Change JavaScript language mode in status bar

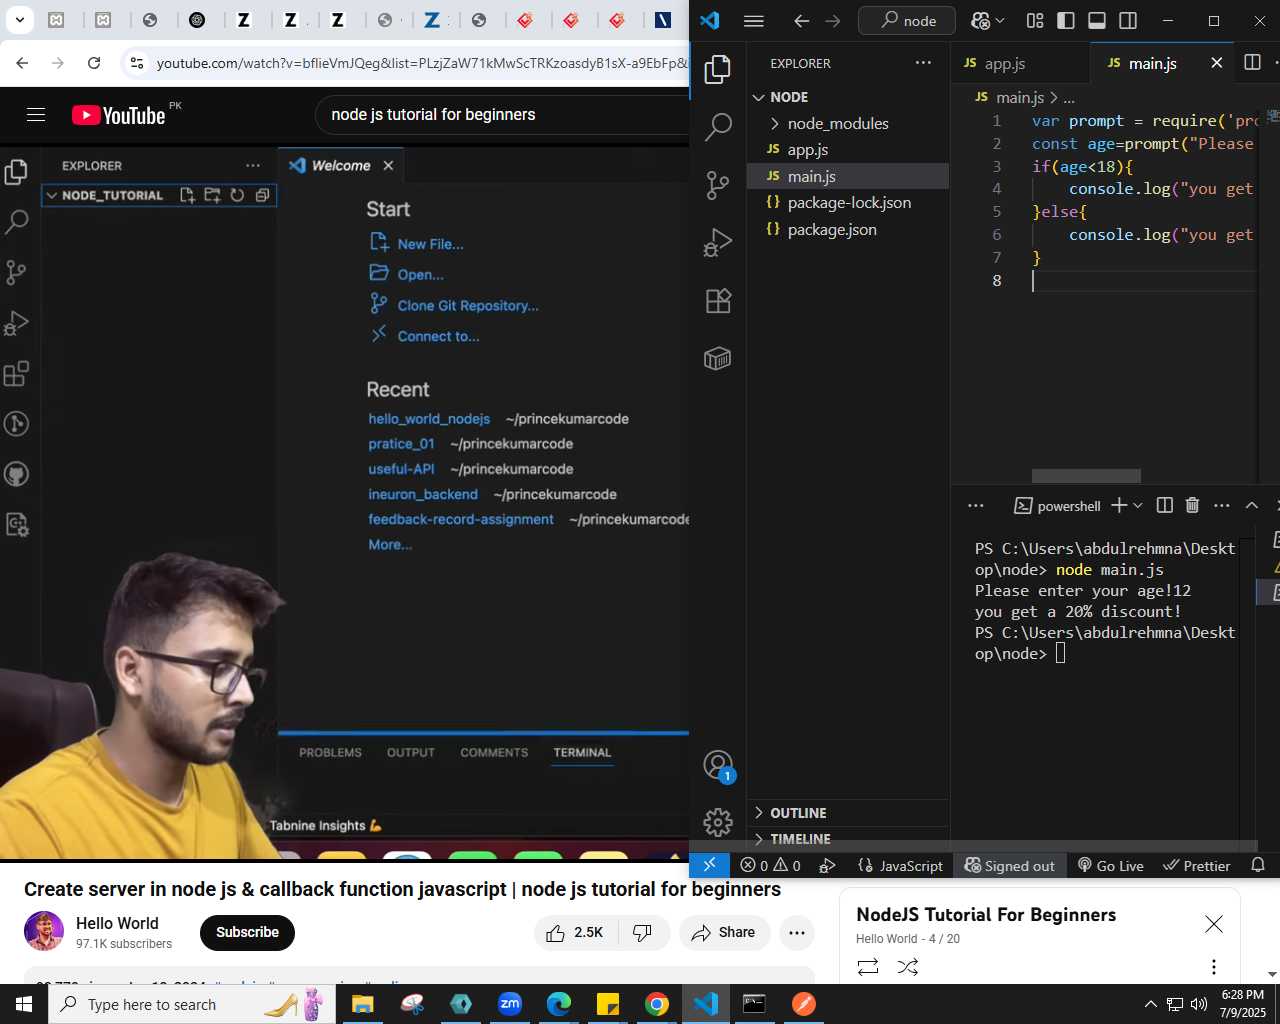click(911, 866)
